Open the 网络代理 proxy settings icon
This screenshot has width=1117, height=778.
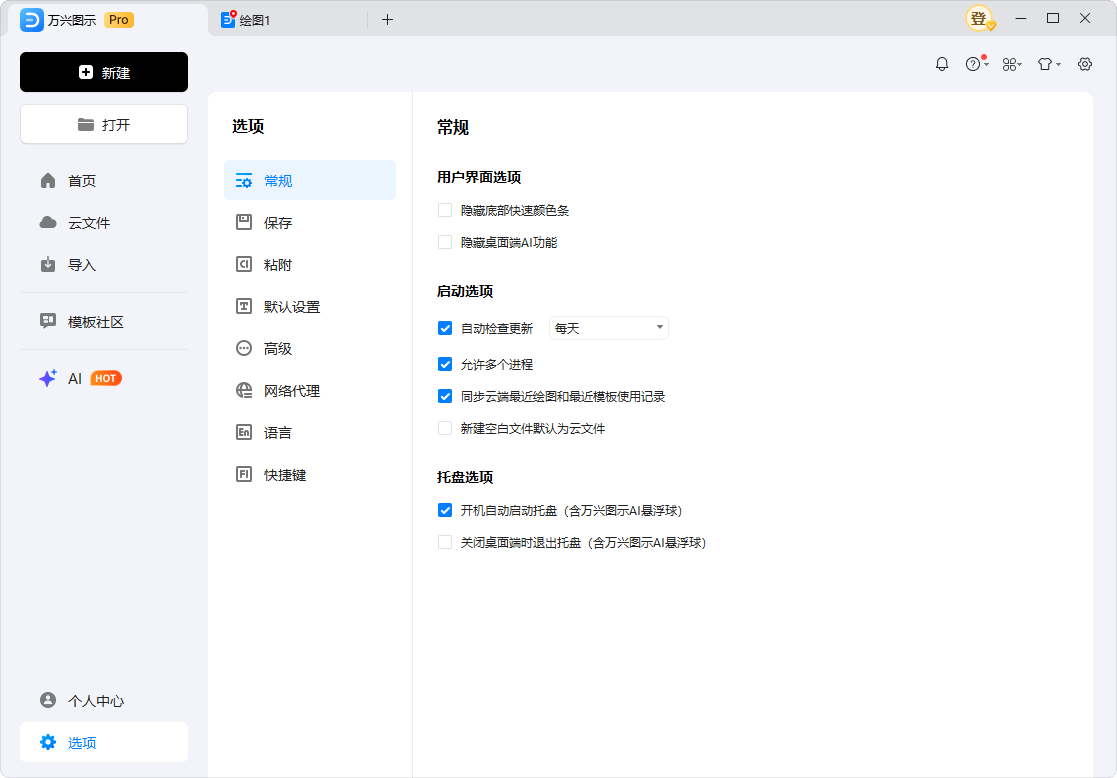click(243, 390)
